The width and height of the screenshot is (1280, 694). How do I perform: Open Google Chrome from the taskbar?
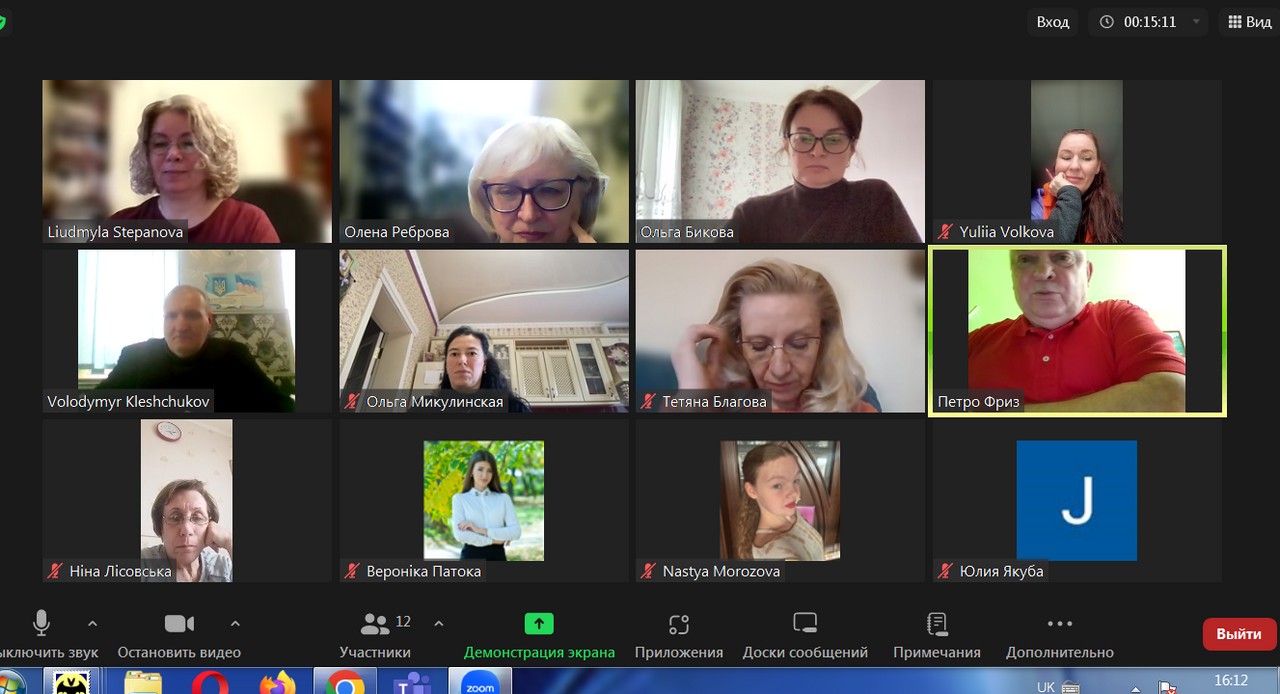tap(344, 683)
